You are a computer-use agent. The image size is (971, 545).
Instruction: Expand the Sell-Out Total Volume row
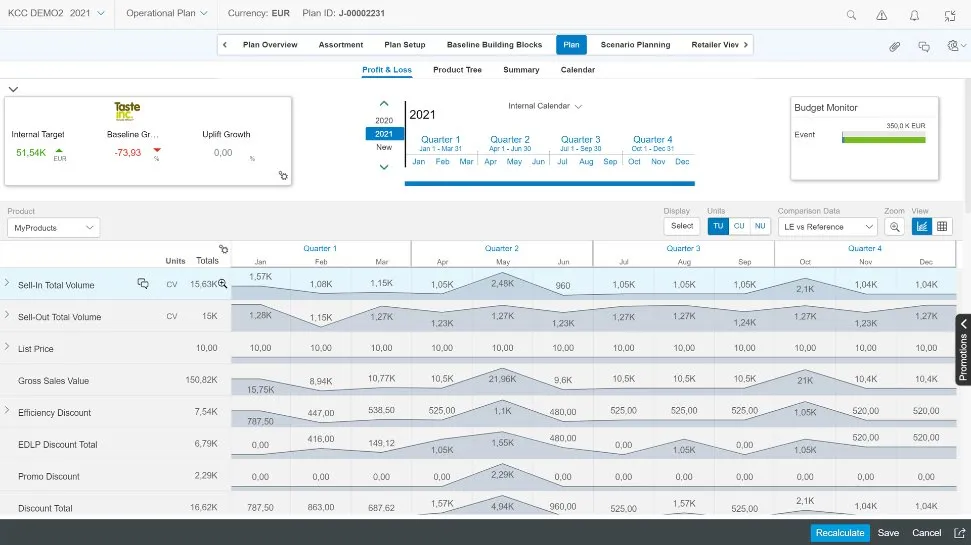[7, 316]
